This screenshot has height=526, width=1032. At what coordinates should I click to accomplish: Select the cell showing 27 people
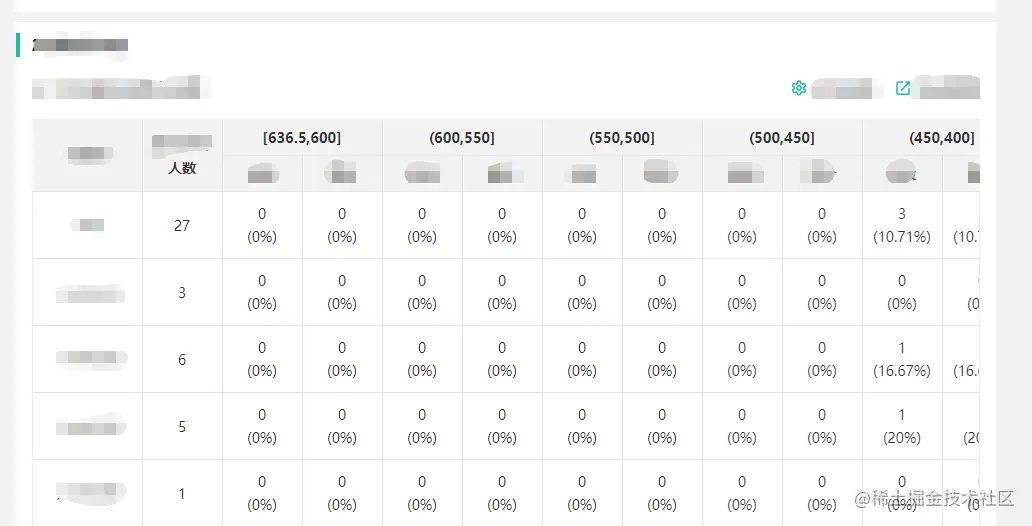pyautogui.click(x=182, y=225)
